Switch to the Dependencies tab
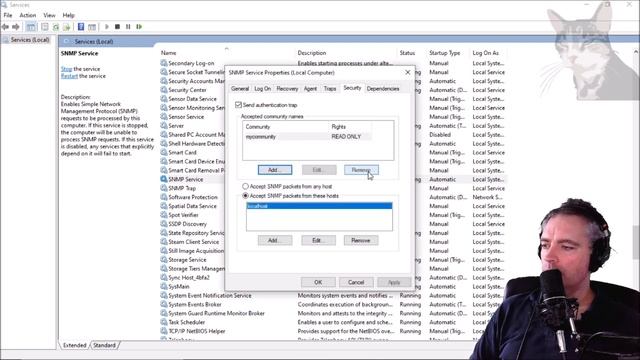640x360 pixels. 383,89
